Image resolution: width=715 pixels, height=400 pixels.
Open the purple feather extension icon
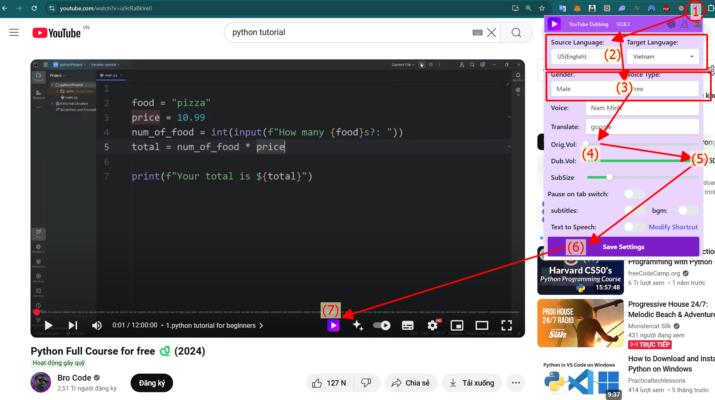pos(622,8)
